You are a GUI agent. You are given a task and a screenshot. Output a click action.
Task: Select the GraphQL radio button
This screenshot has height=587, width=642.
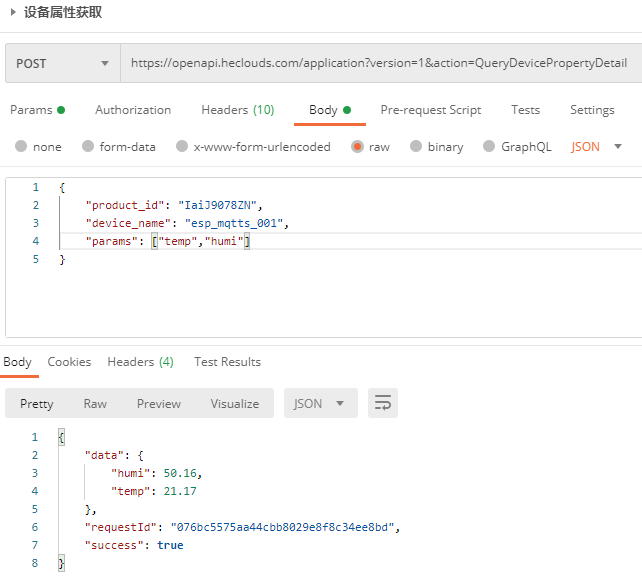click(489, 147)
